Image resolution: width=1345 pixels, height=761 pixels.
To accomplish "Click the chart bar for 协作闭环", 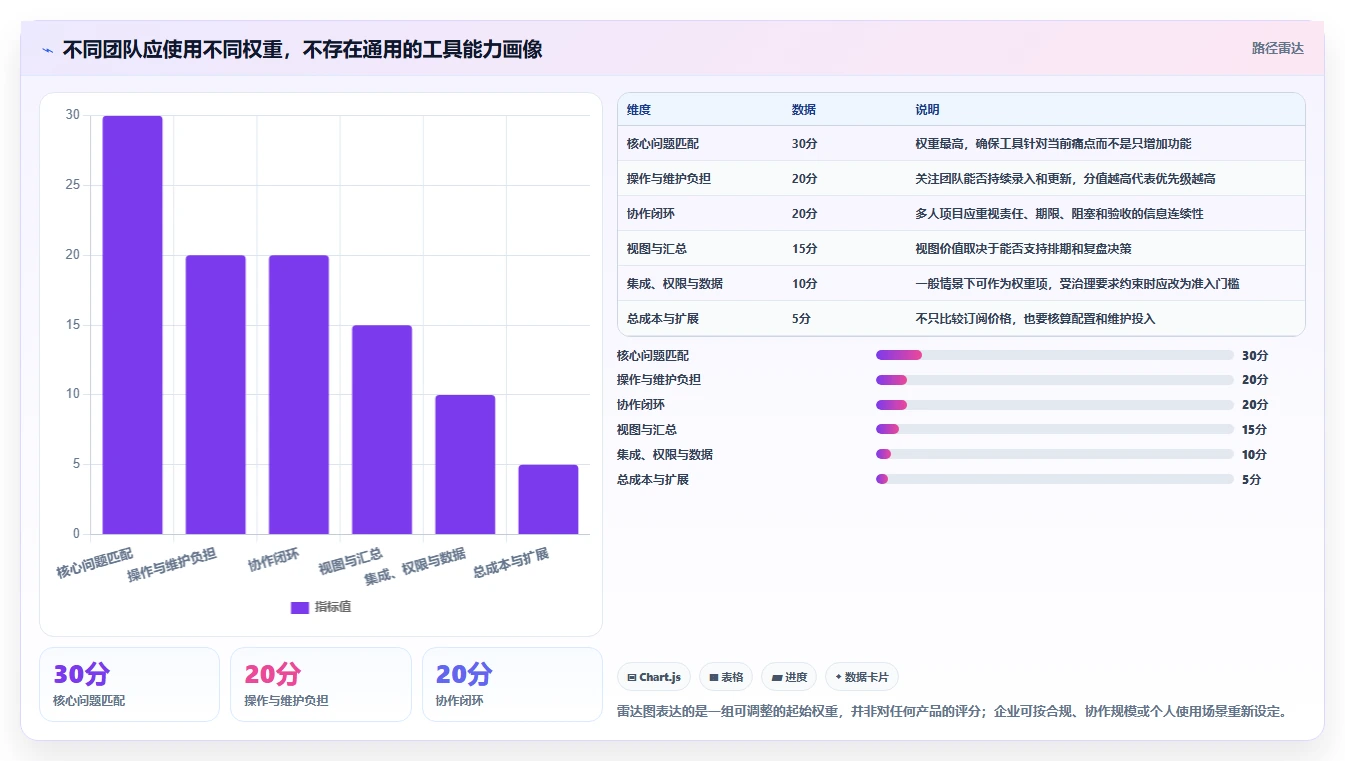I will (298, 395).
